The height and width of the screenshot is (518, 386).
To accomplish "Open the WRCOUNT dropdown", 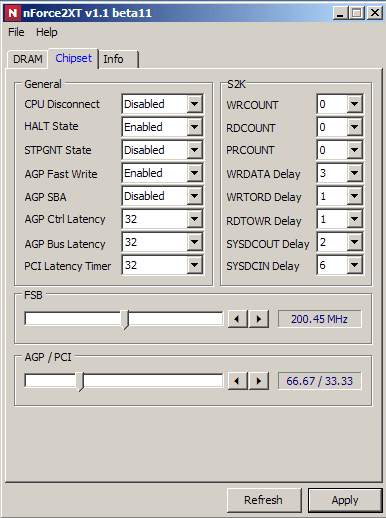I will tap(340, 104).
